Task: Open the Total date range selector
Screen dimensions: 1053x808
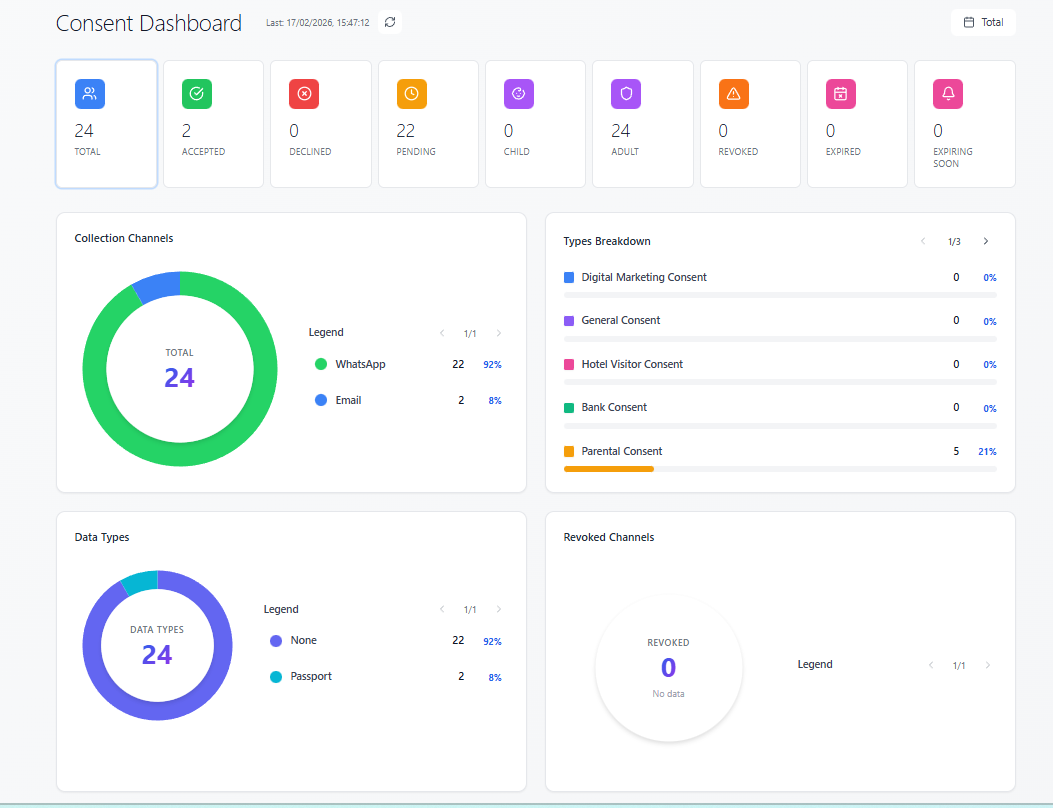Action: (982, 21)
